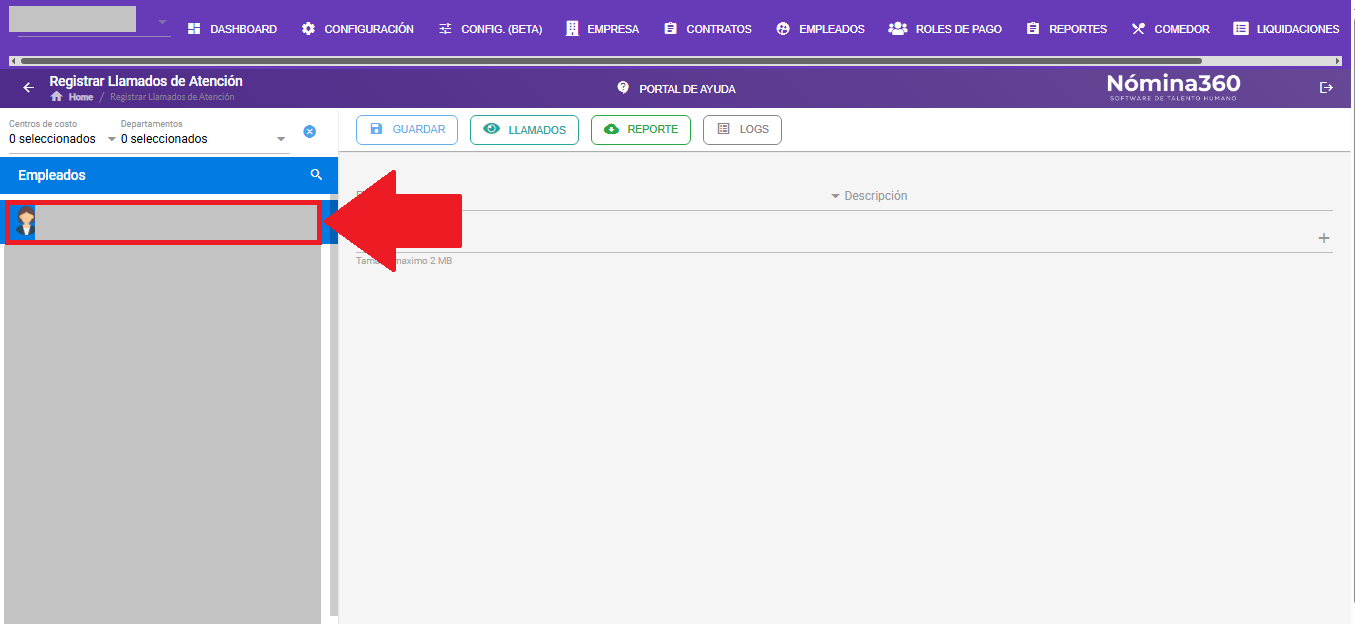This screenshot has width=1355, height=624.
Task: Click the top navigation horizontal scrollbar
Action: 610,61
